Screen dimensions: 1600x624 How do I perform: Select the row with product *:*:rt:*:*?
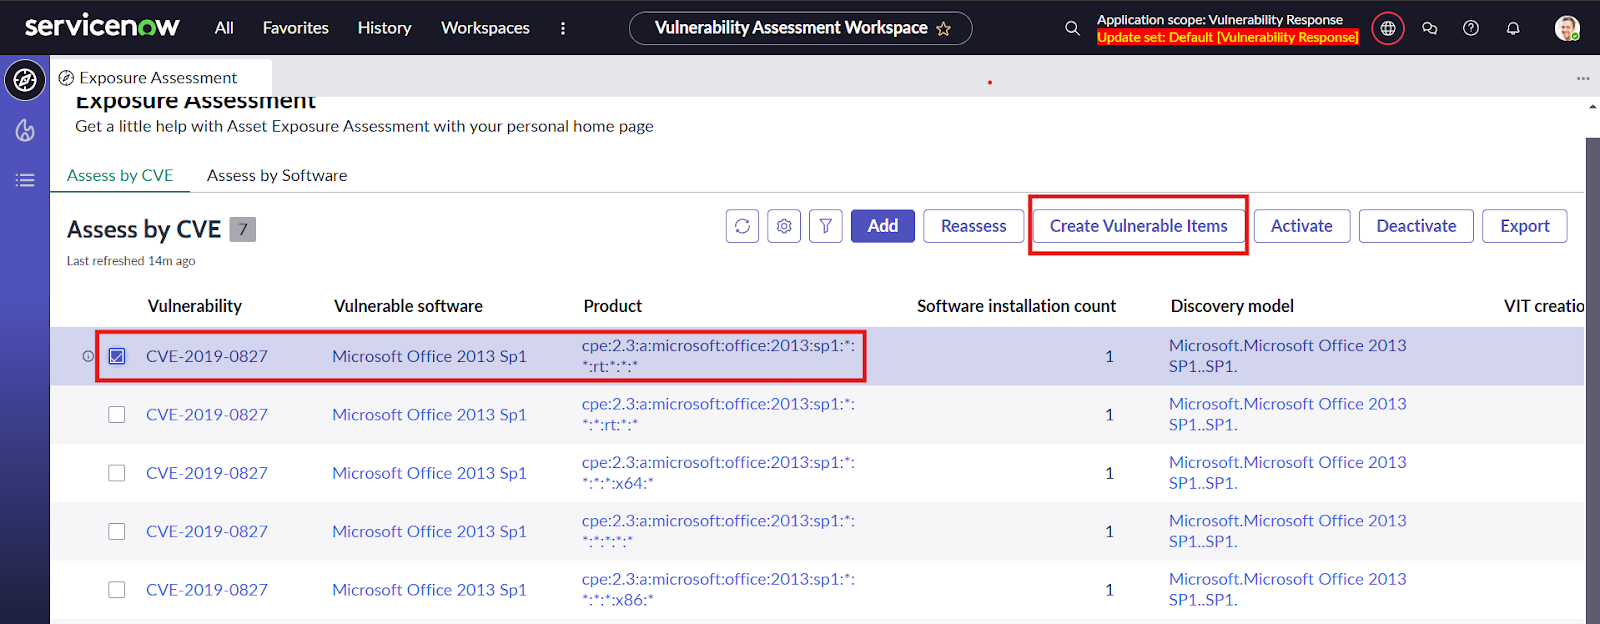(x=117, y=414)
